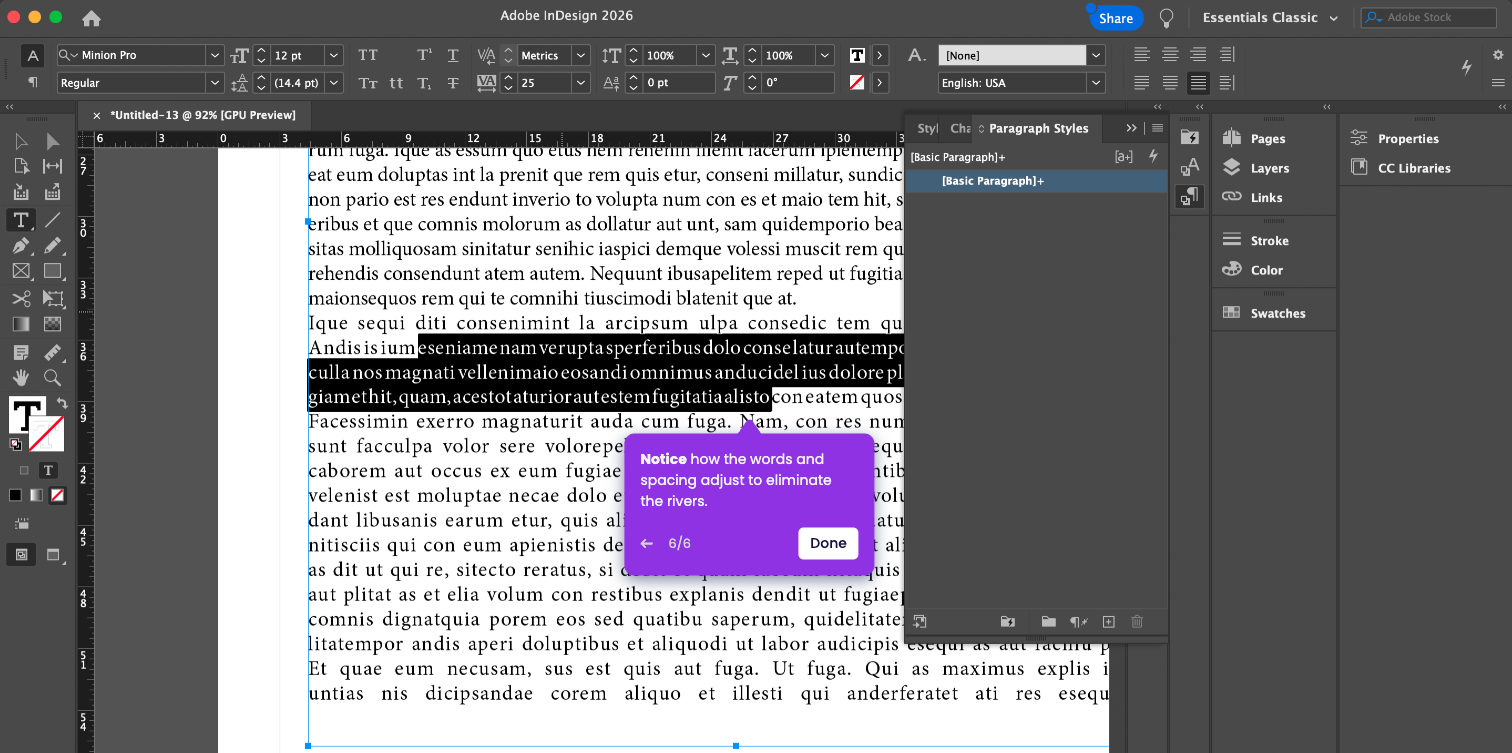The image size is (1512, 753).
Task: Click the Quick Apply lightning icon
Action: (x=1466, y=67)
